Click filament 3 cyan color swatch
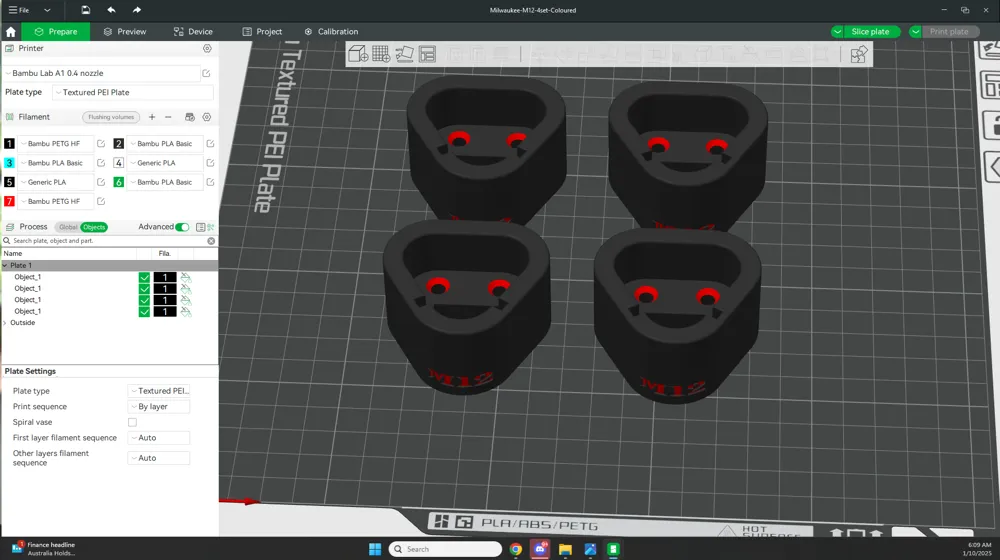Image resolution: width=1000 pixels, height=560 pixels. (x=9, y=163)
